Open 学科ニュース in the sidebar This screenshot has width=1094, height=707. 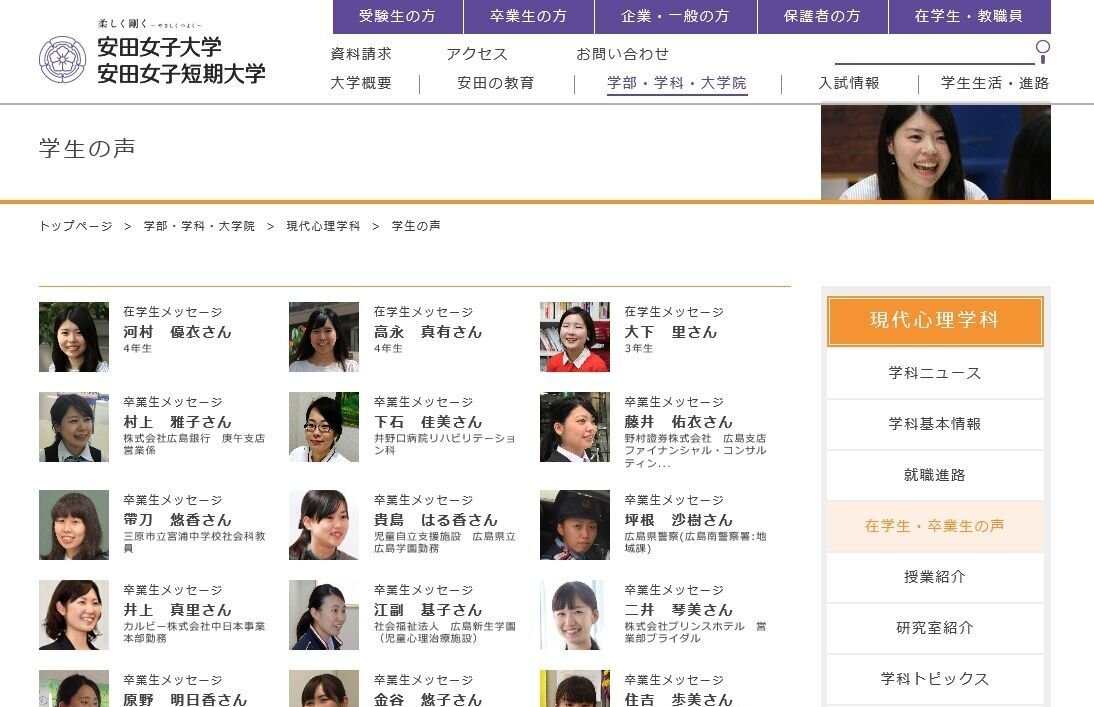coord(935,373)
